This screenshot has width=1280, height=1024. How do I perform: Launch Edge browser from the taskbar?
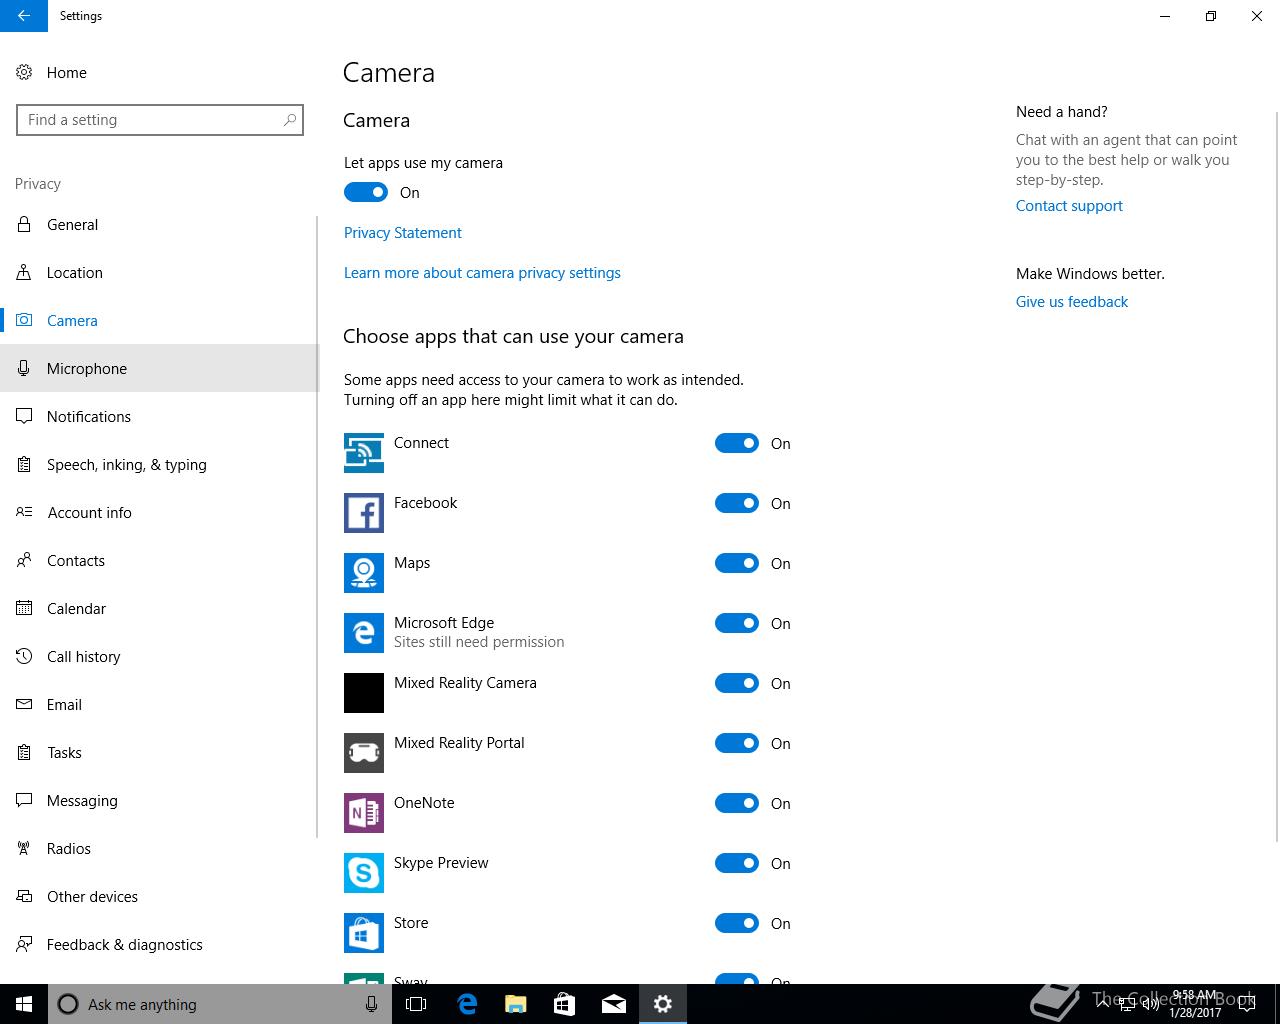466,1004
